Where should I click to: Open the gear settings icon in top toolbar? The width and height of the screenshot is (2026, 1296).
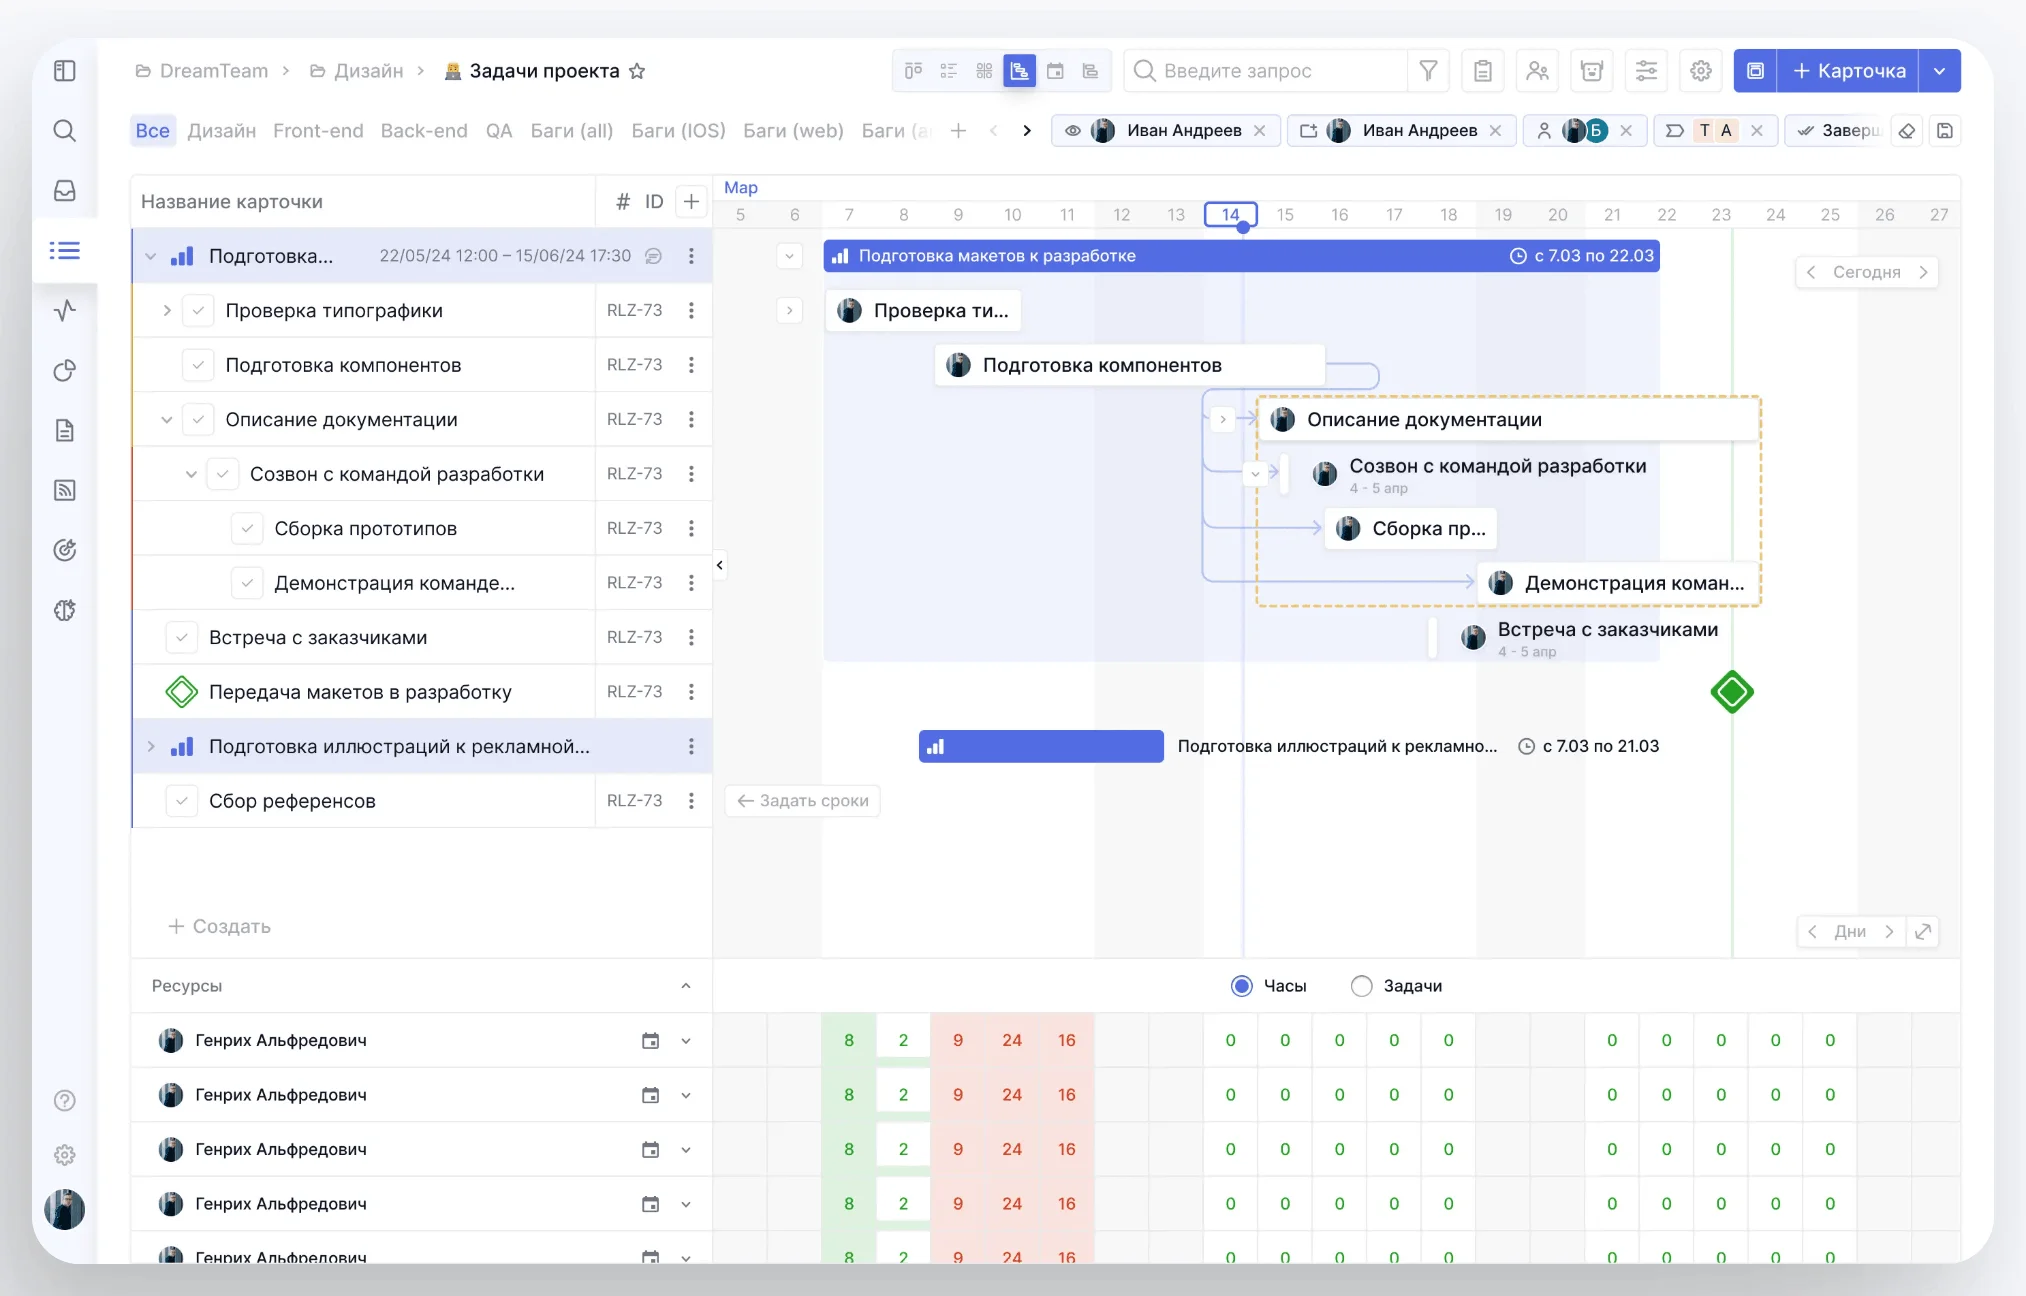tap(1700, 71)
